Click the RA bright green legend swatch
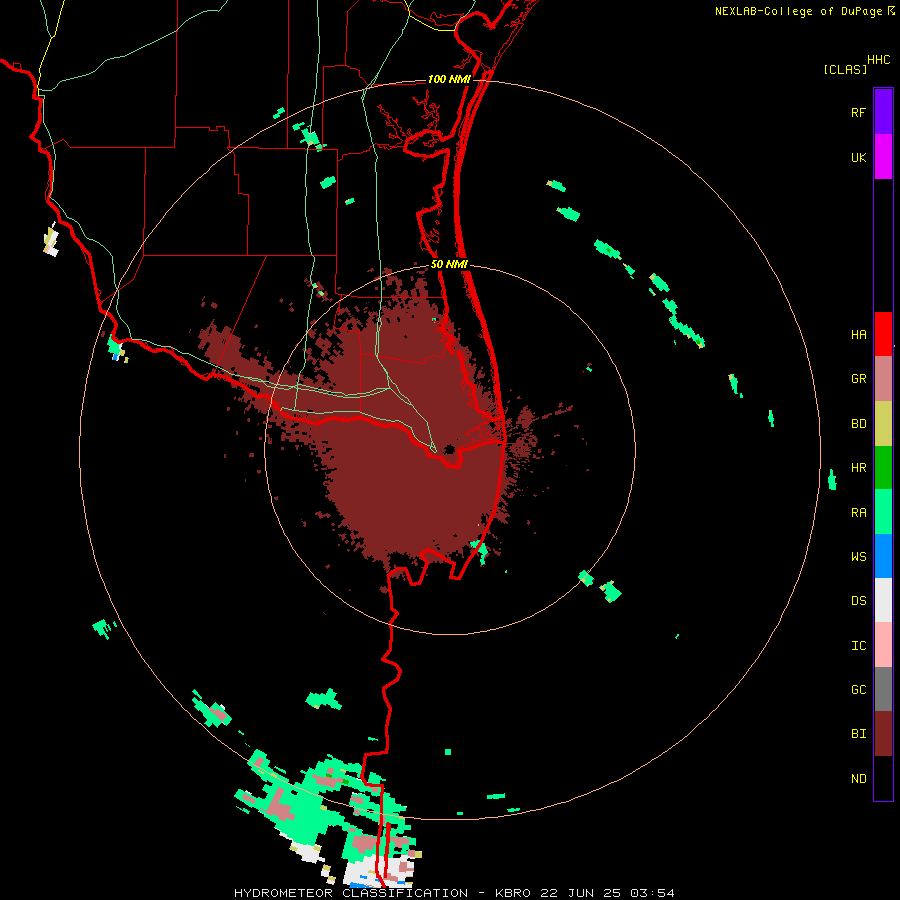 pyautogui.click(x=883, y=512)
